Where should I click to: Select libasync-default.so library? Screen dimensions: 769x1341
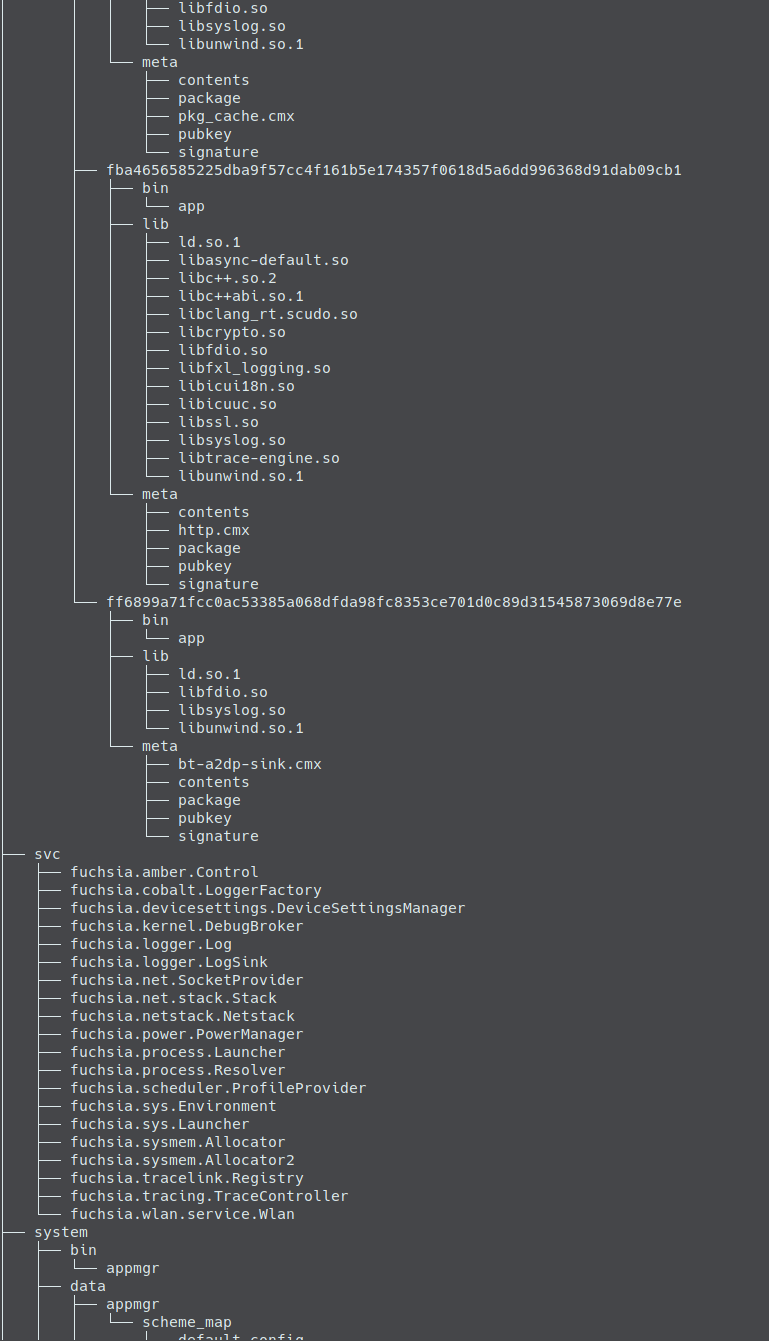[263, 260]
